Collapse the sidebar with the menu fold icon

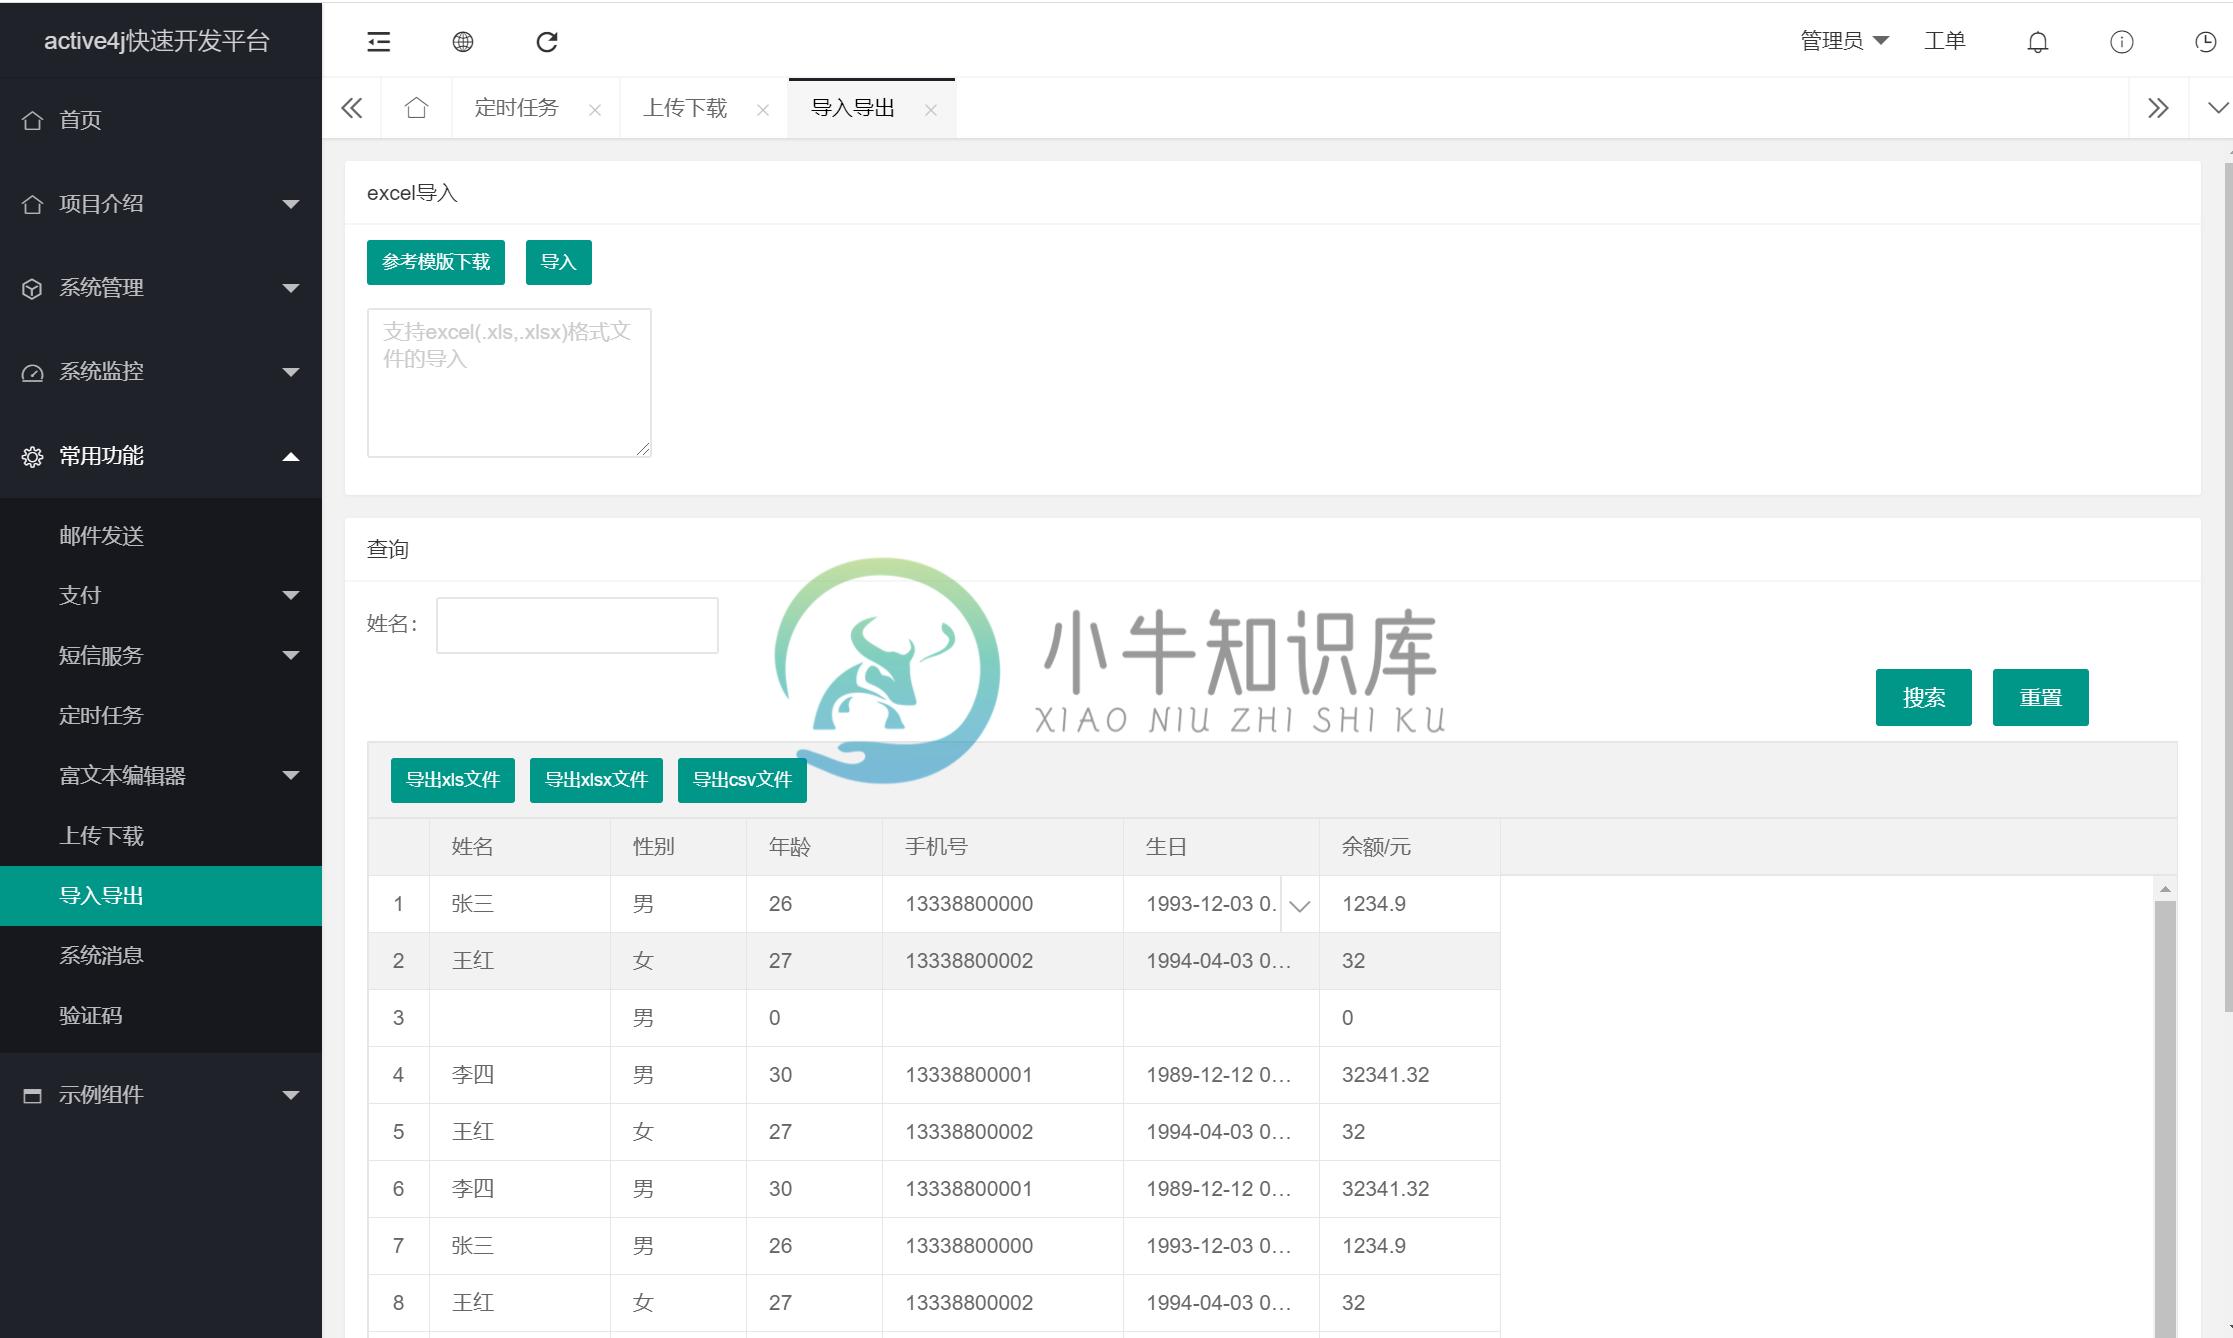379,41
